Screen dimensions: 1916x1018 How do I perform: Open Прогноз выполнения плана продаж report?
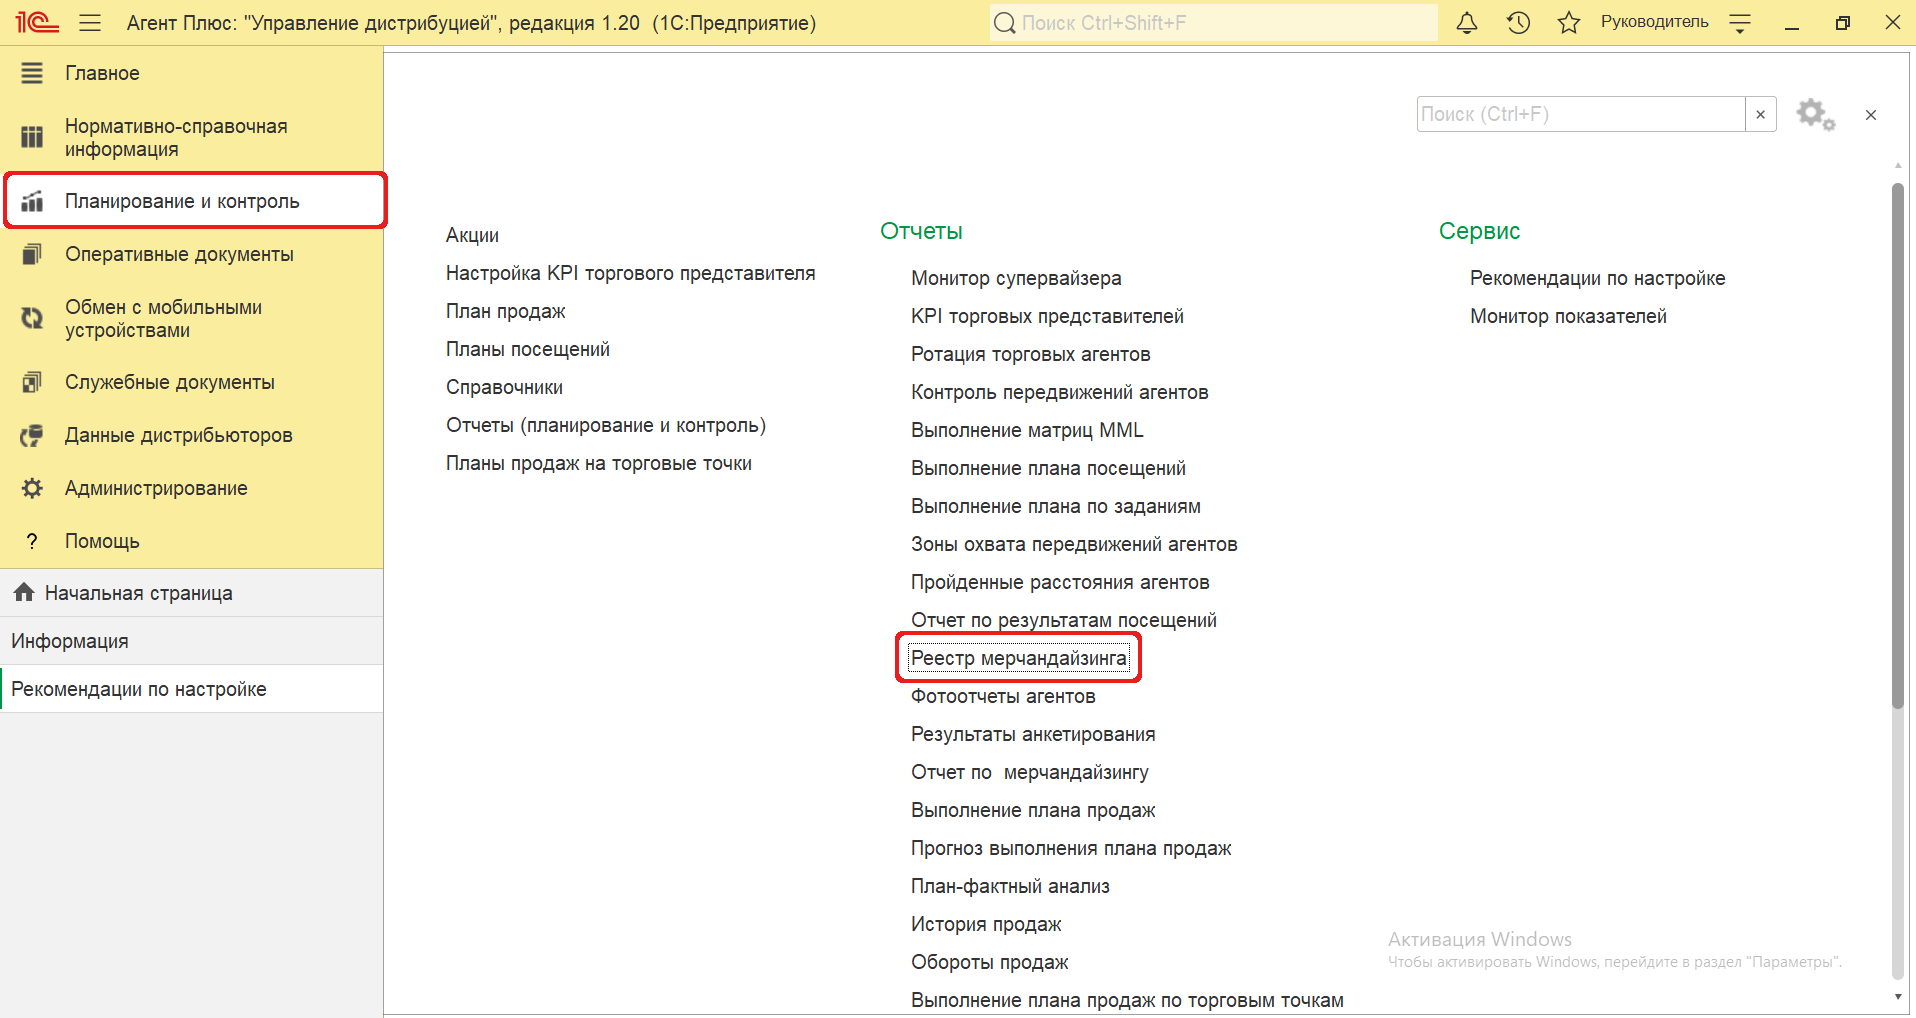click(1071, 848)
